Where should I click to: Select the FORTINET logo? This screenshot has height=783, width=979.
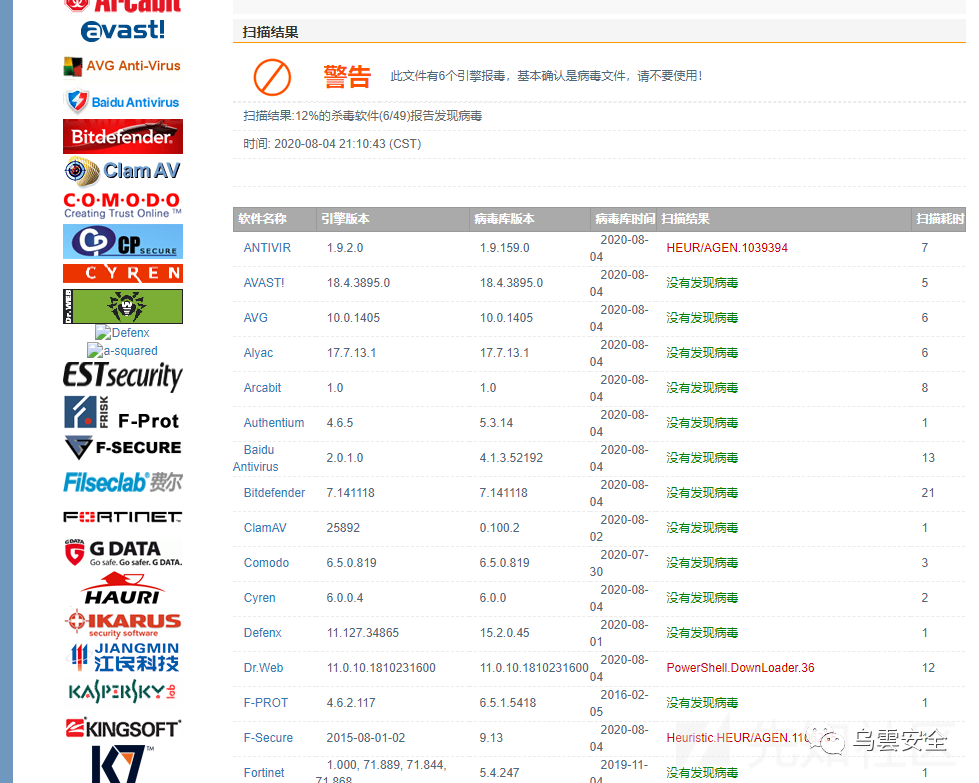point(122,515)
